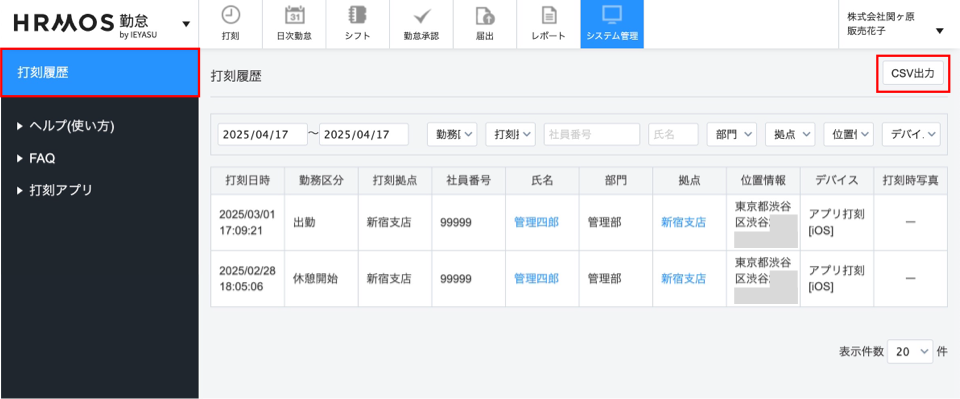The image size is (960, 399).
Task: Select the 2025/03/01 17:09:21 timestamp cell
Action: [x=247, y=223]
